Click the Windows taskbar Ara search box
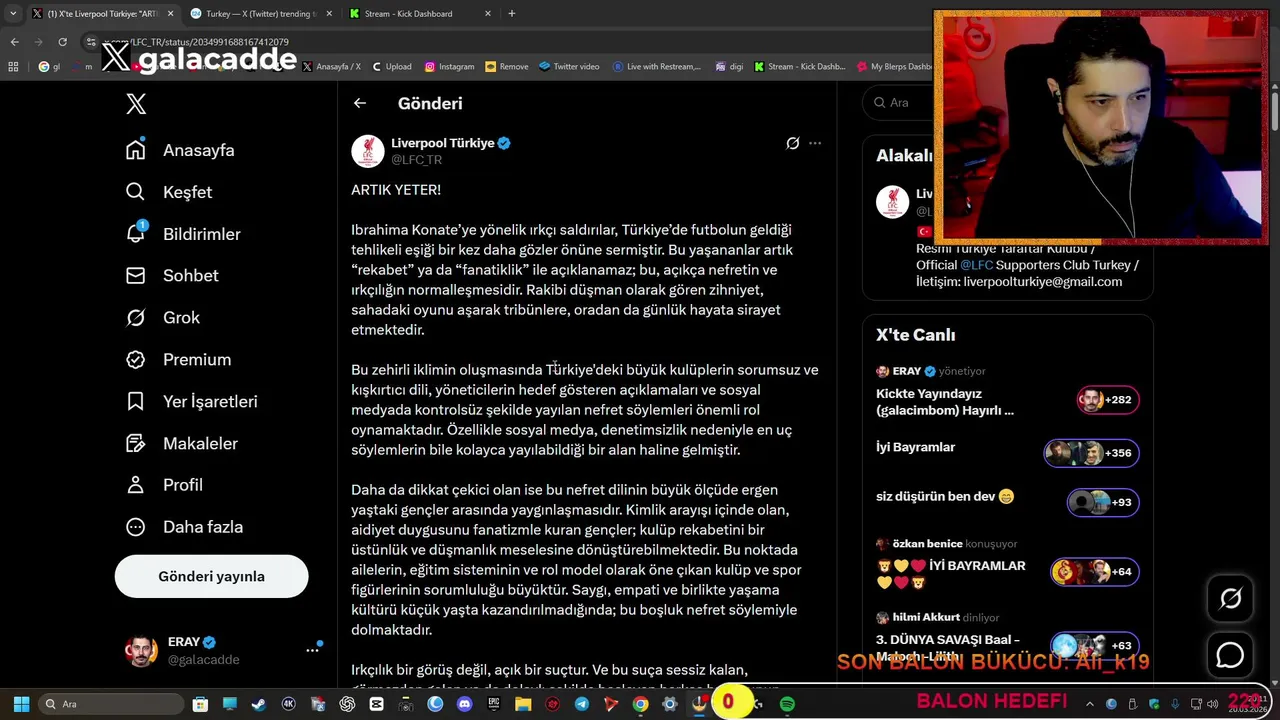 tap(110, 704)
